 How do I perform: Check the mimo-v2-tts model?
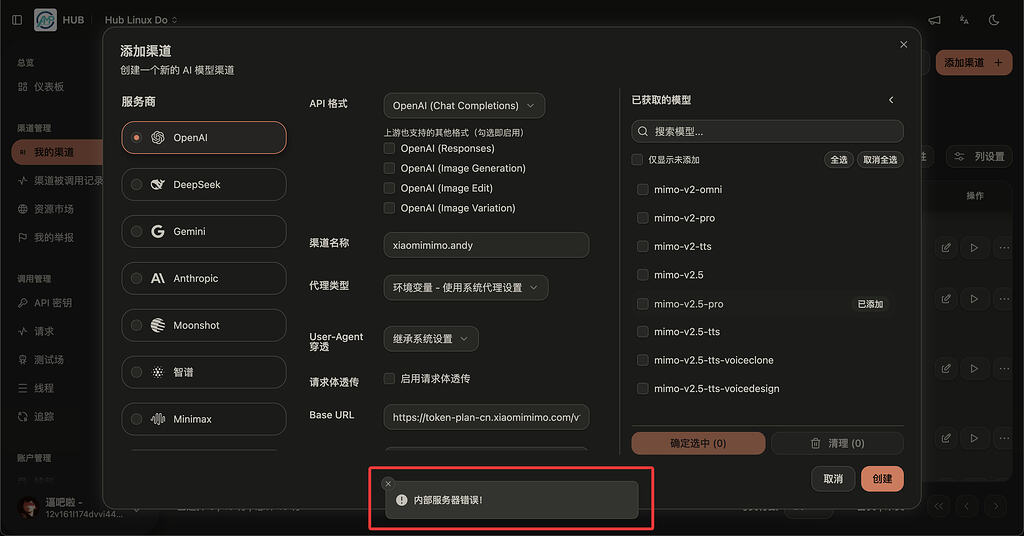(643, 246)
